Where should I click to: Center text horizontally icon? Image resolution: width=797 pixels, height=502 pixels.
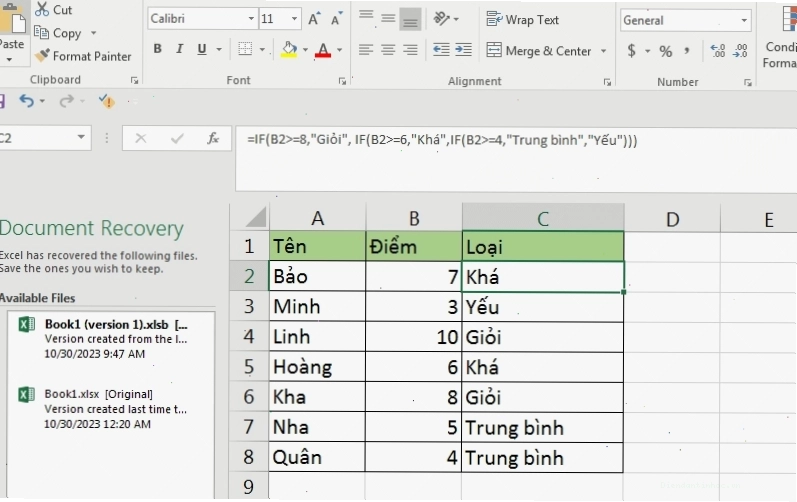coord(388,49)
